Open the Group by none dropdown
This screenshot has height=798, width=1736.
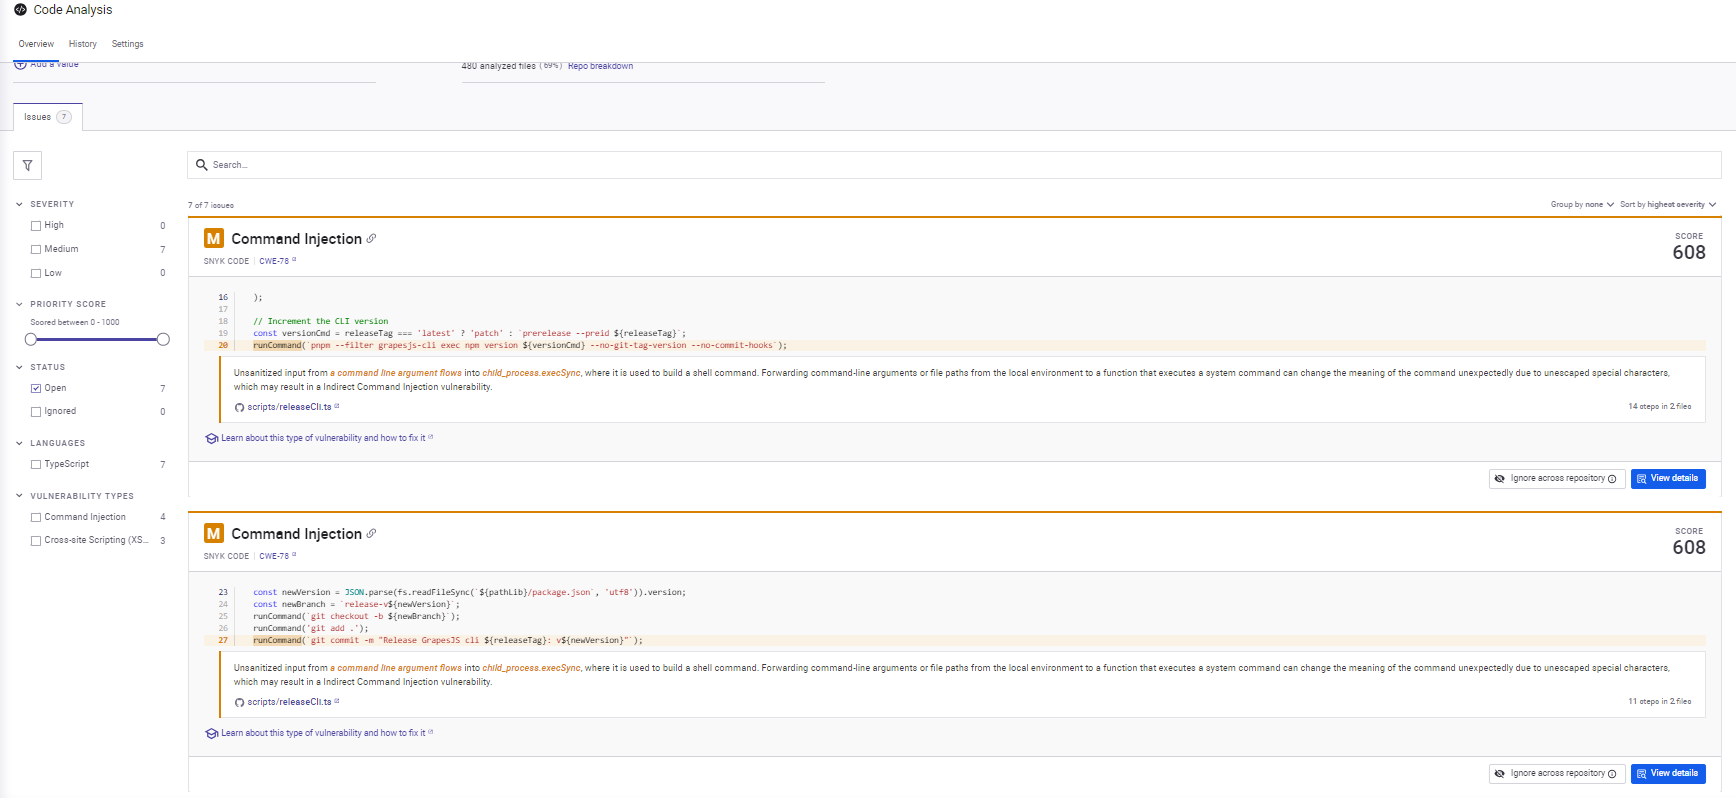(x=1582, y=204)
